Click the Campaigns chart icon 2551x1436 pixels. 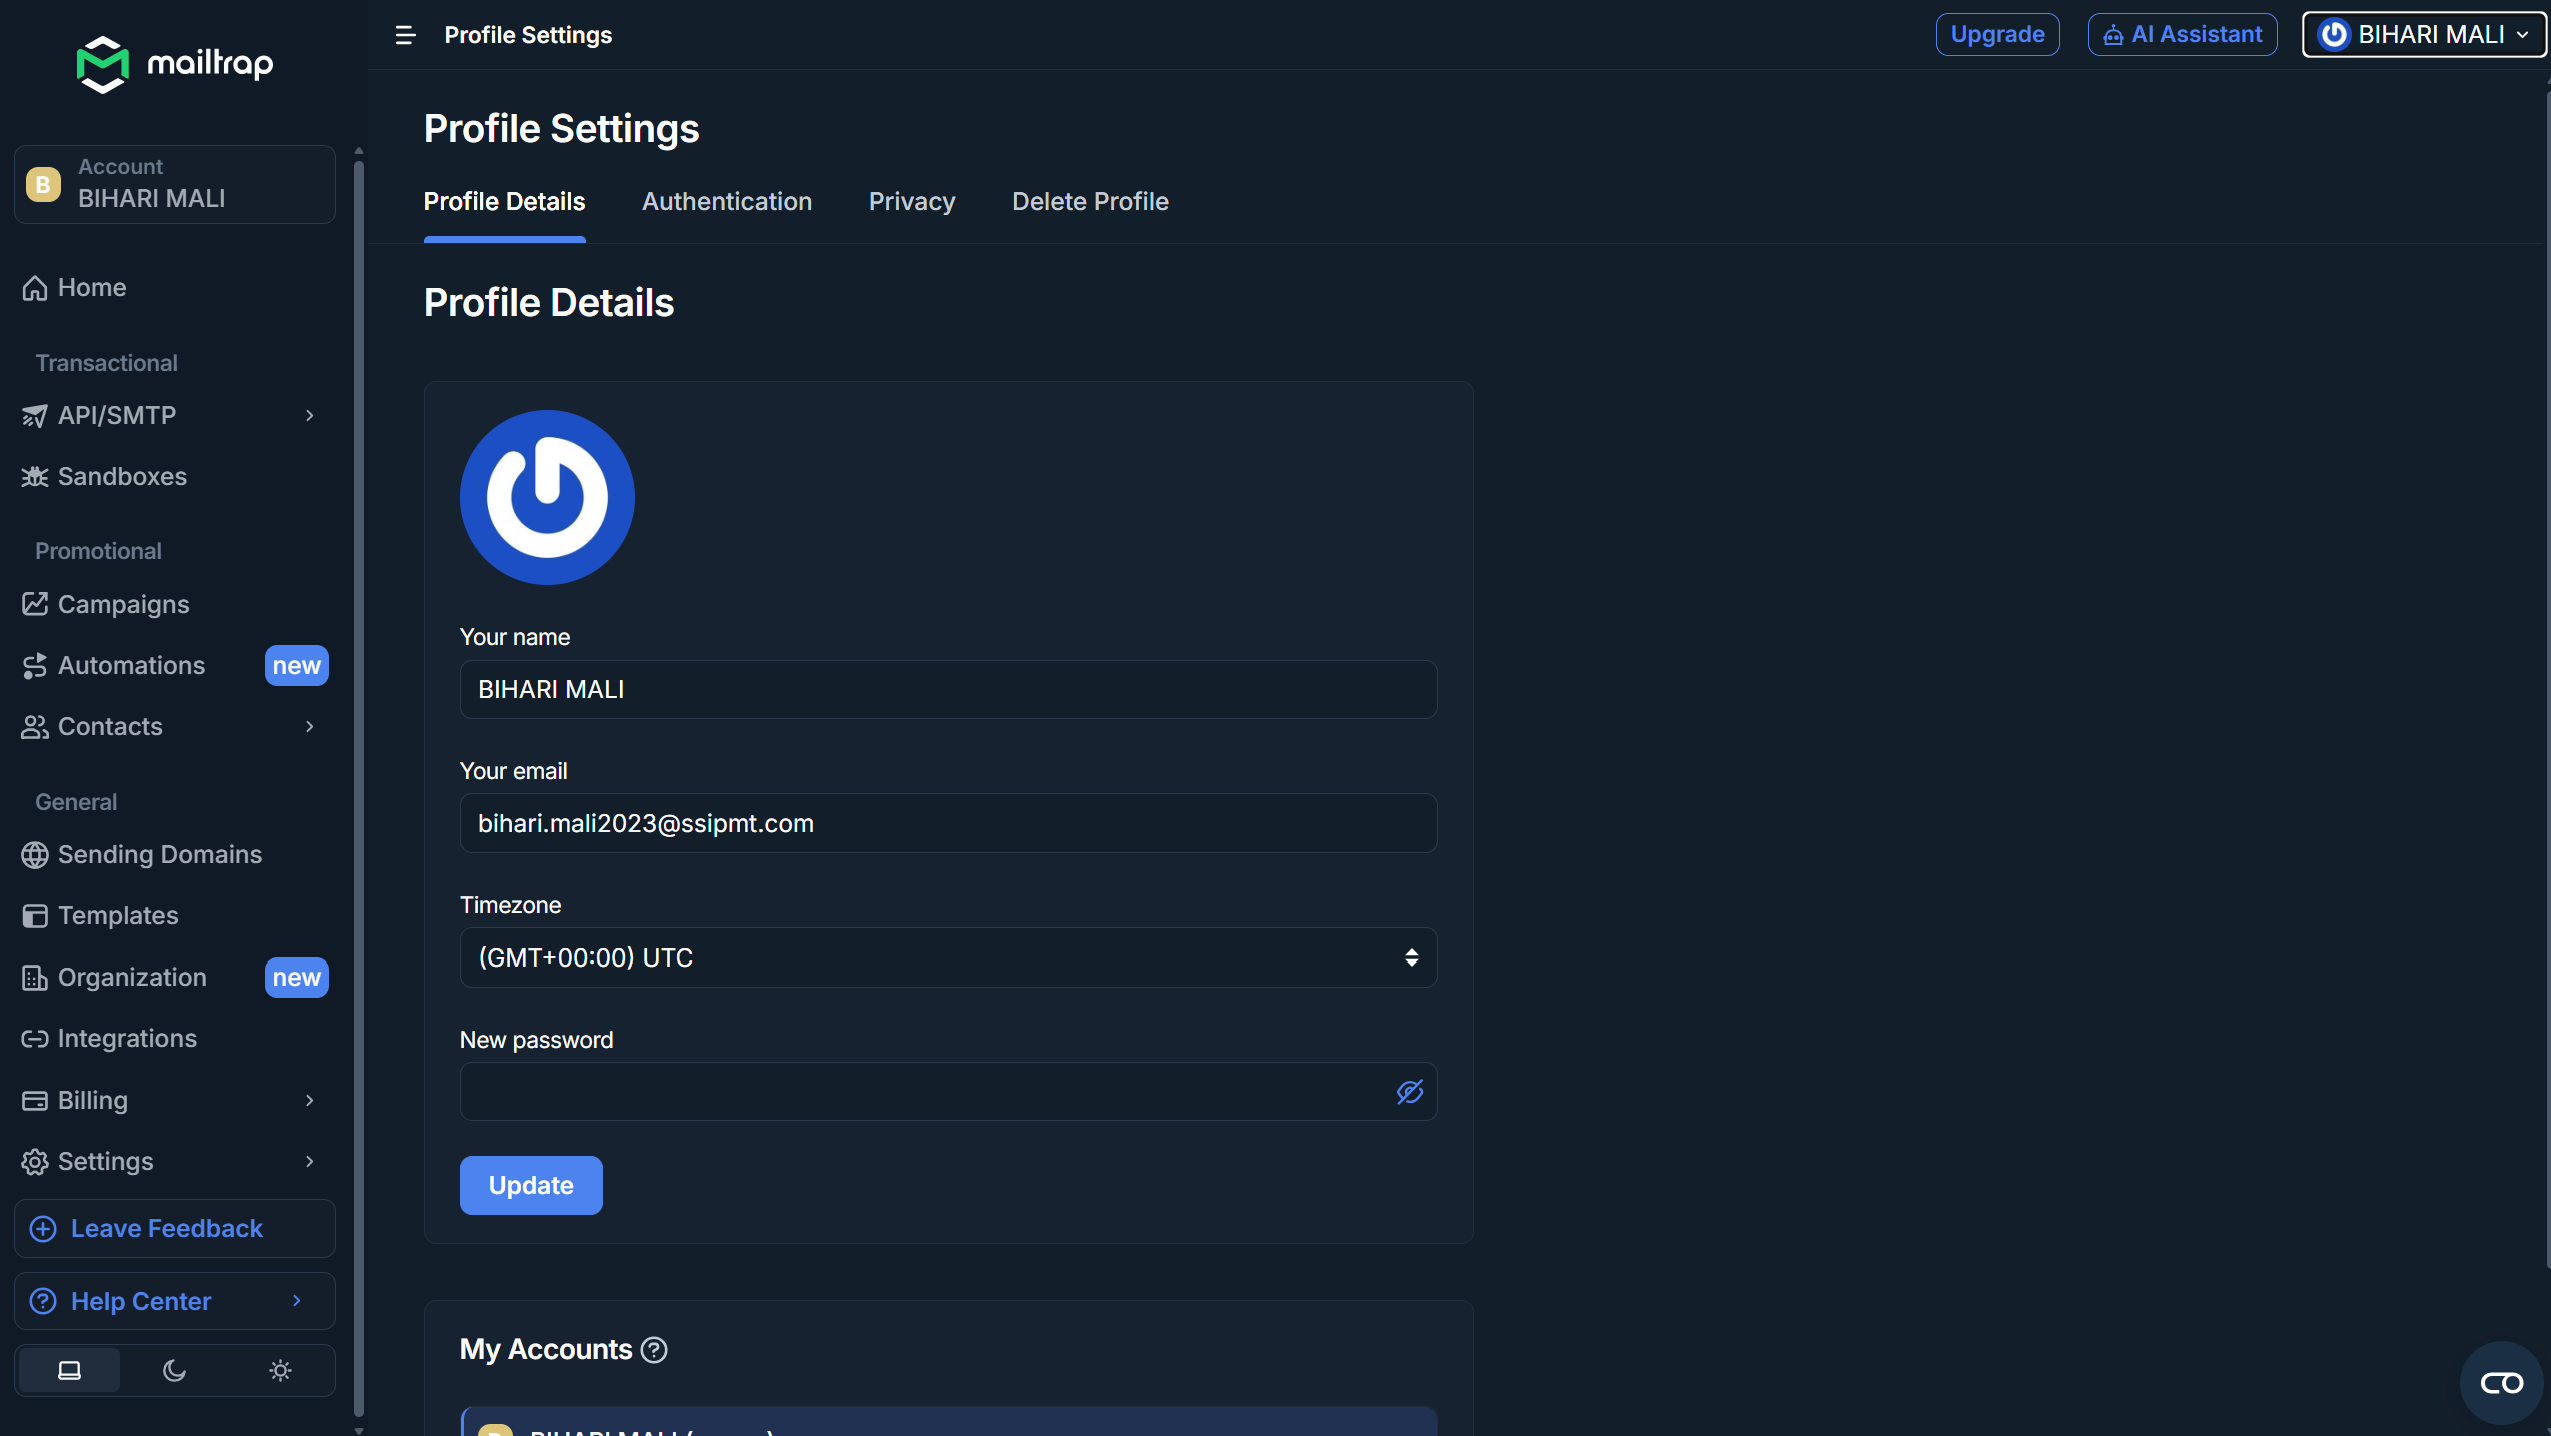click(x=35, y=604)
